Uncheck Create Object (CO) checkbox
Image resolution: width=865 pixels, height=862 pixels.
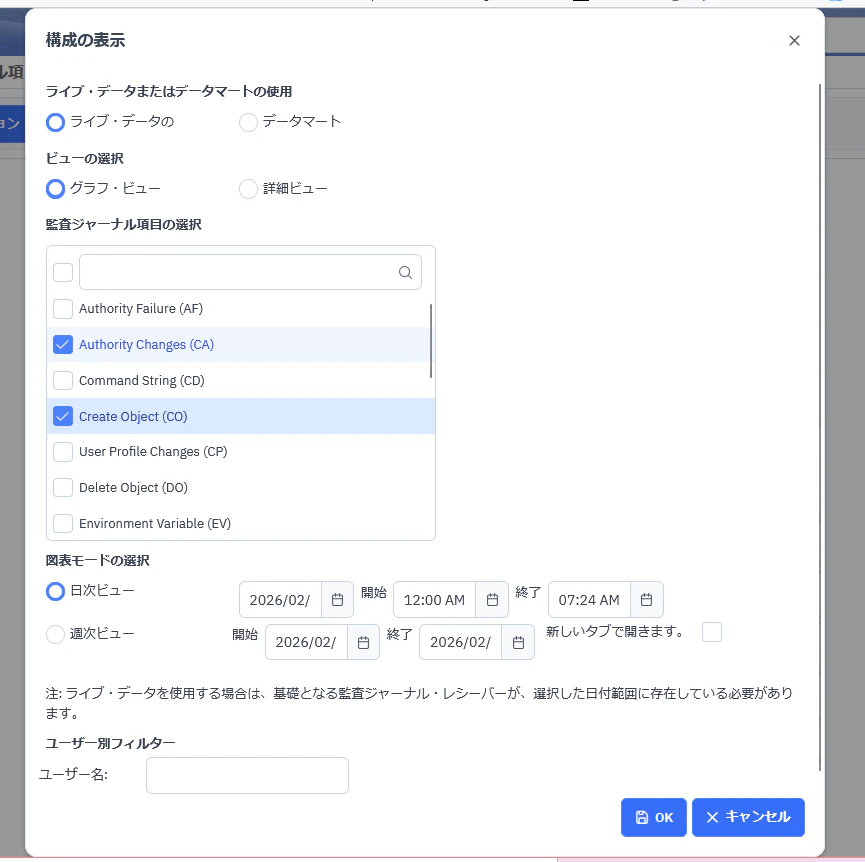[63, 416]
